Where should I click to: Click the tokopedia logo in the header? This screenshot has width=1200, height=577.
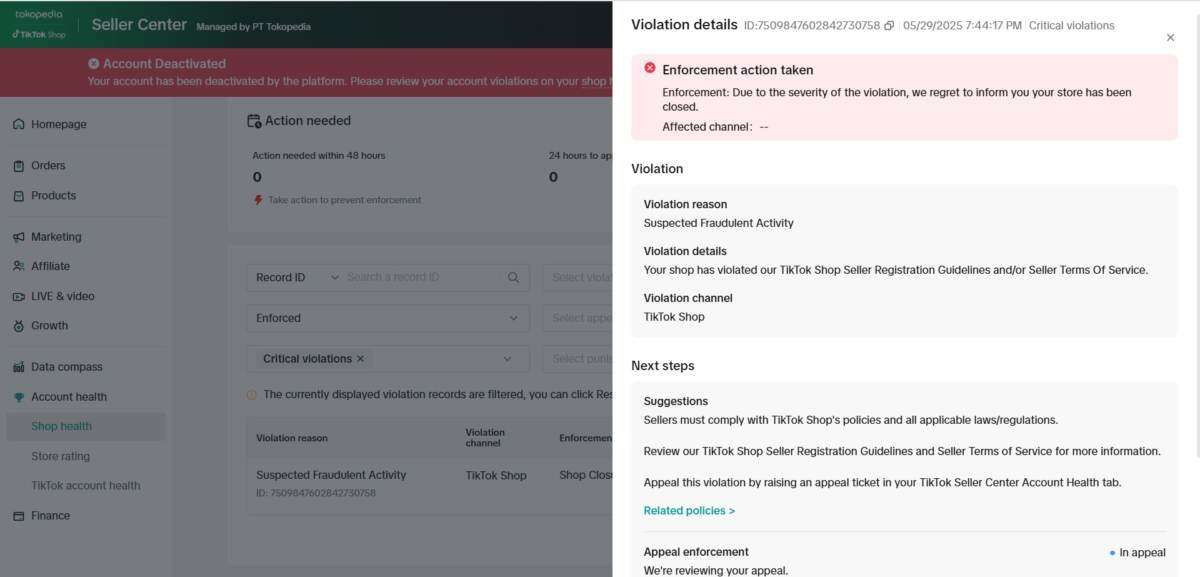click(39, 15)
